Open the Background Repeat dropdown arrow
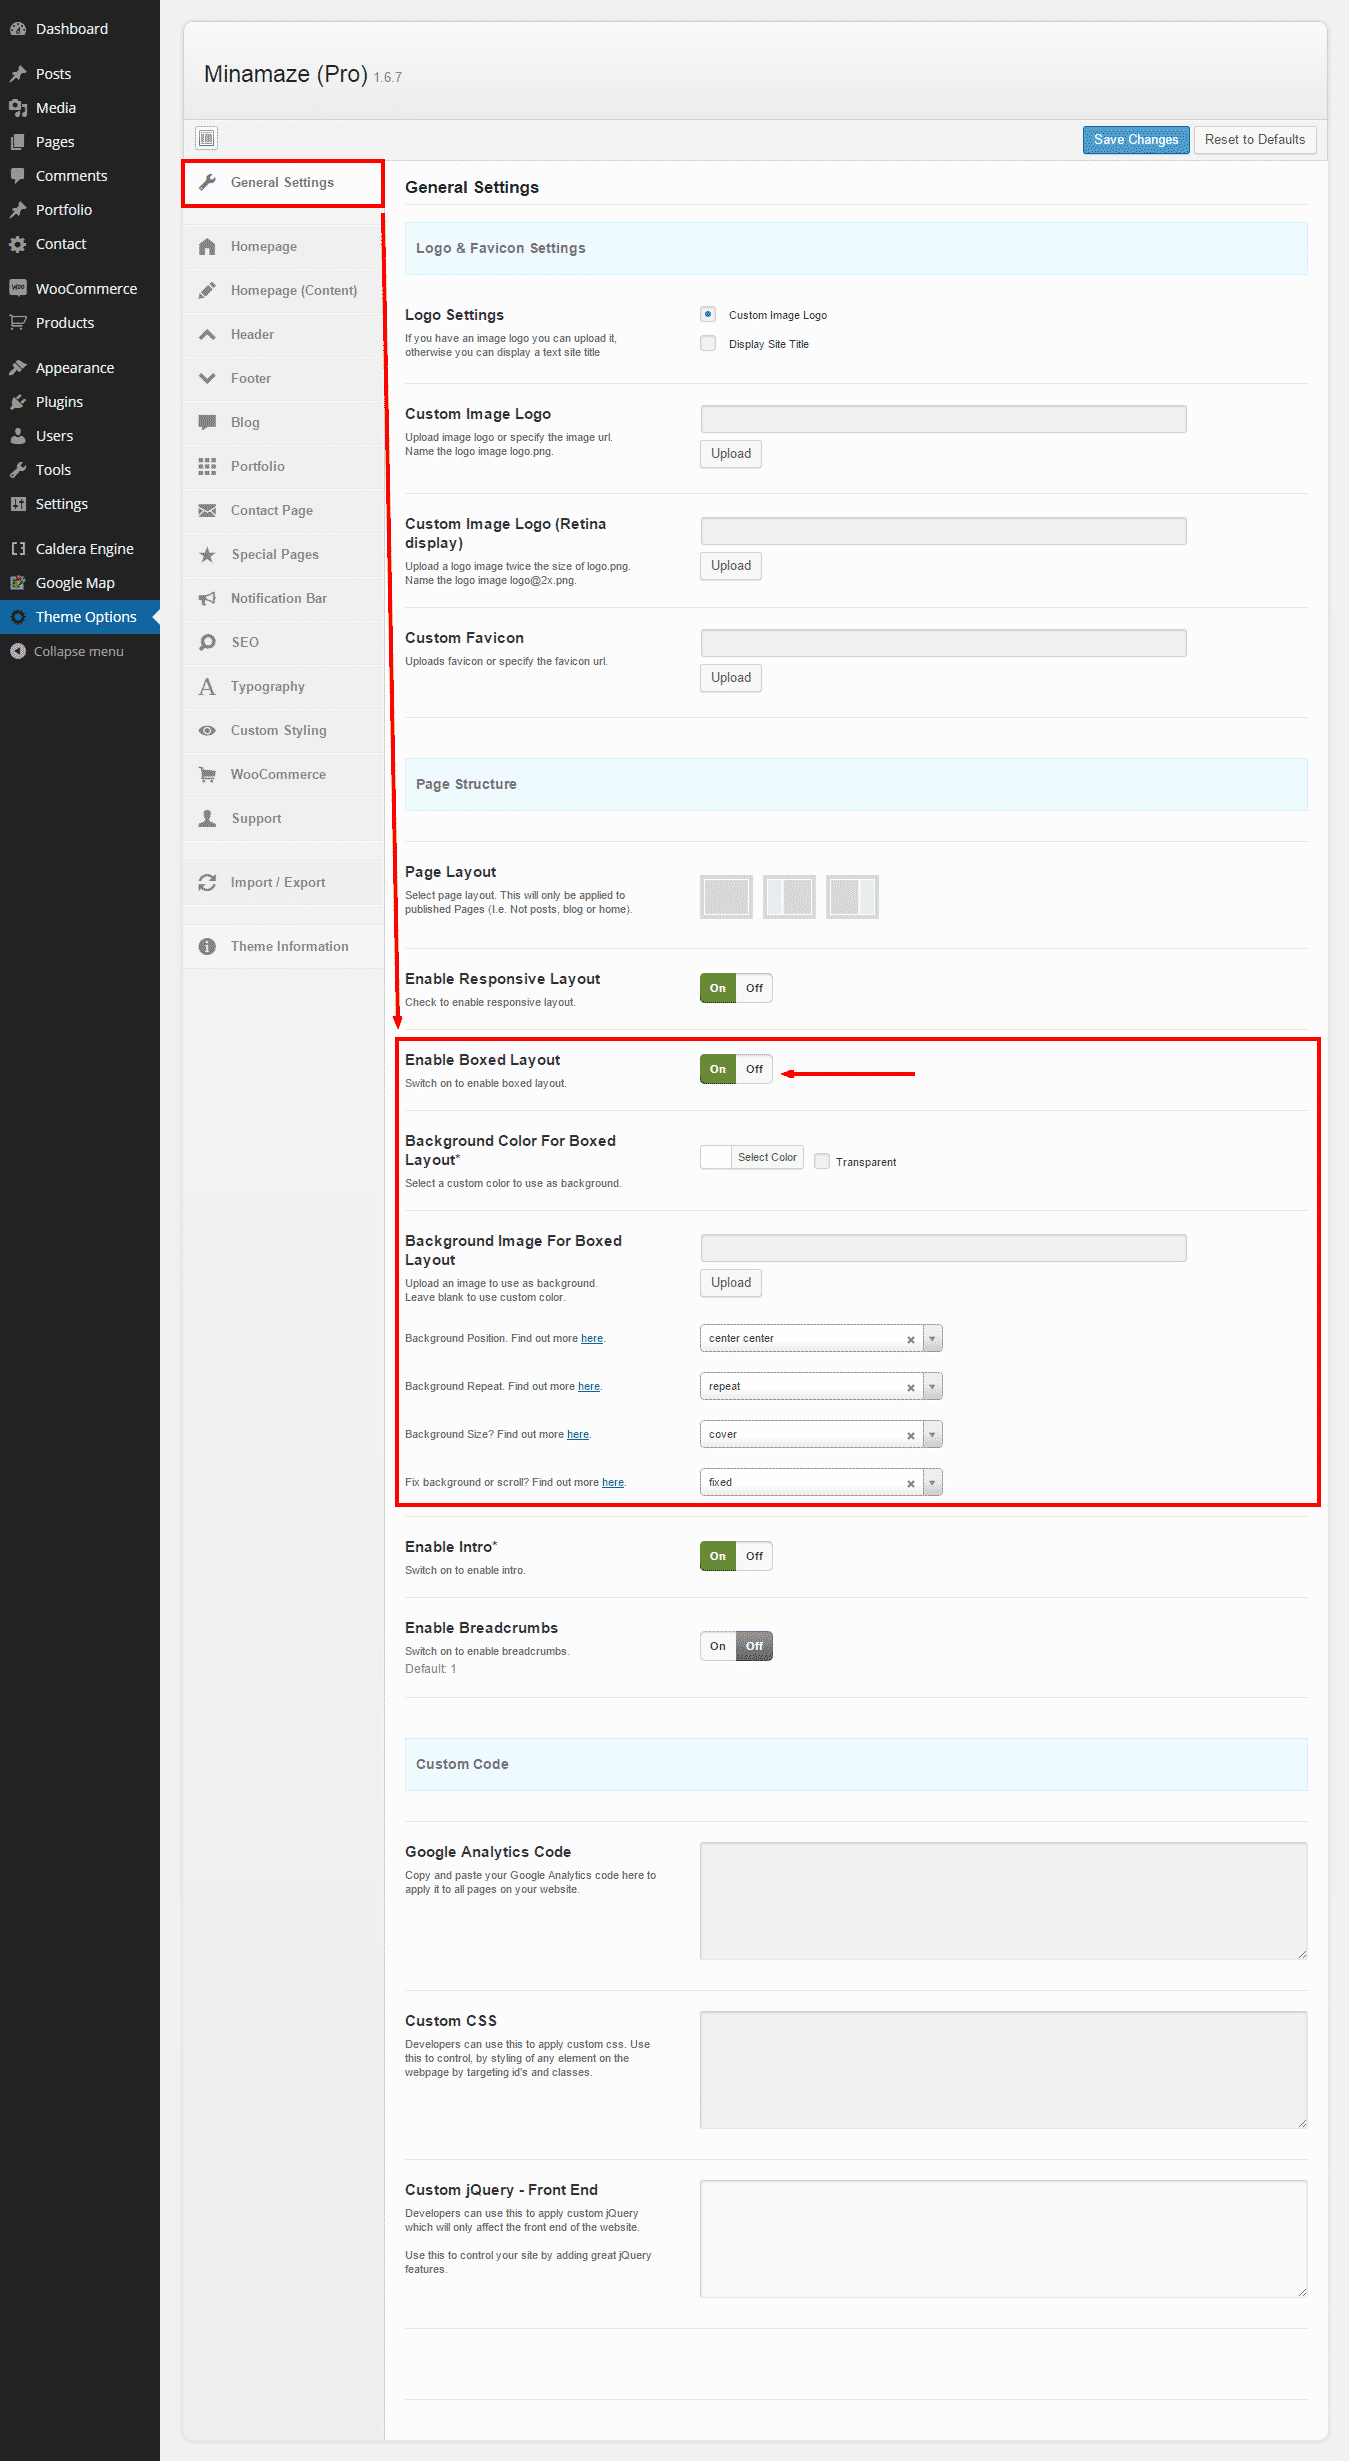Viewport: 1349px width, 2461px height. [x=932, y=1386]
